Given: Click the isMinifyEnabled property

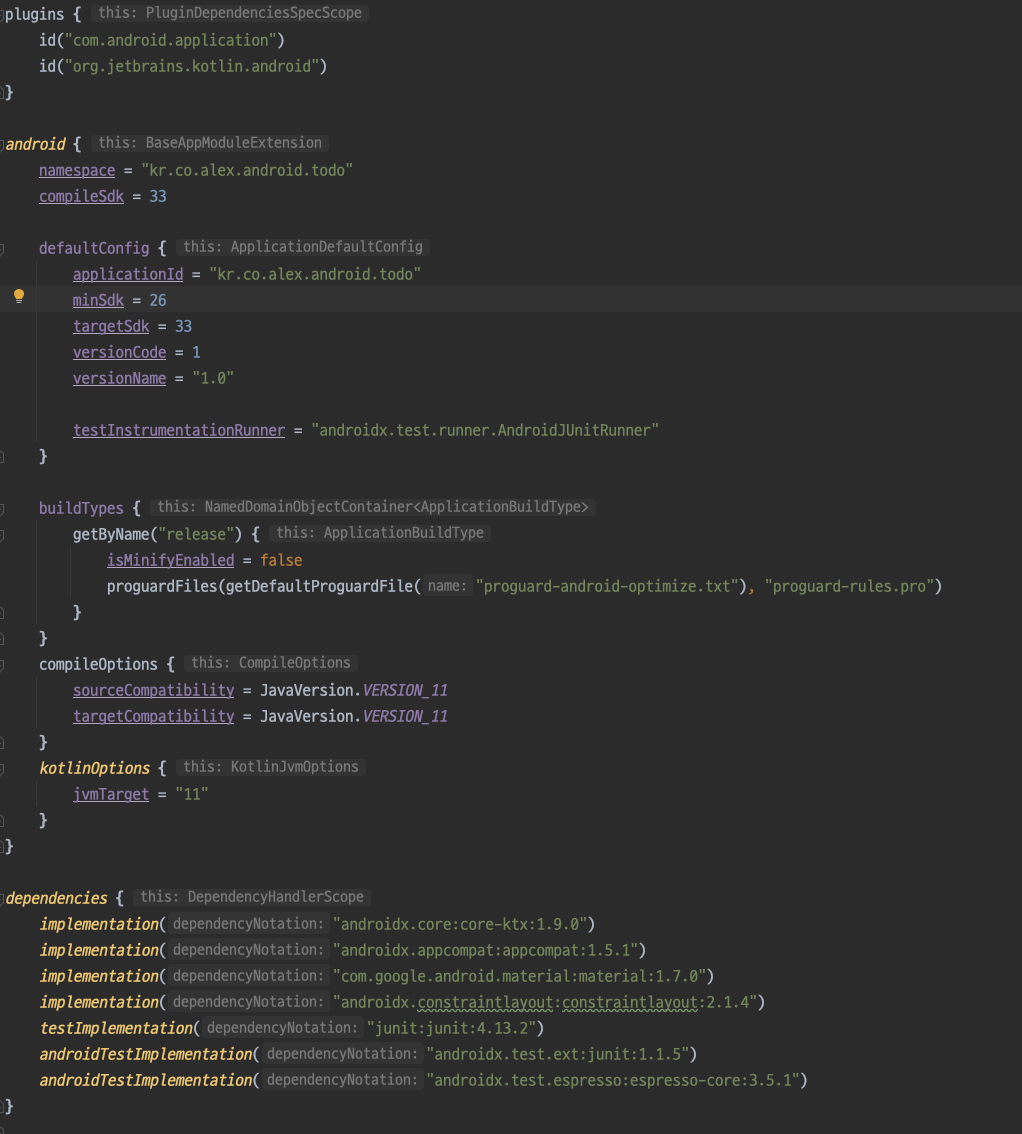Looking at the screenshot, I should [x=171, y=560].
